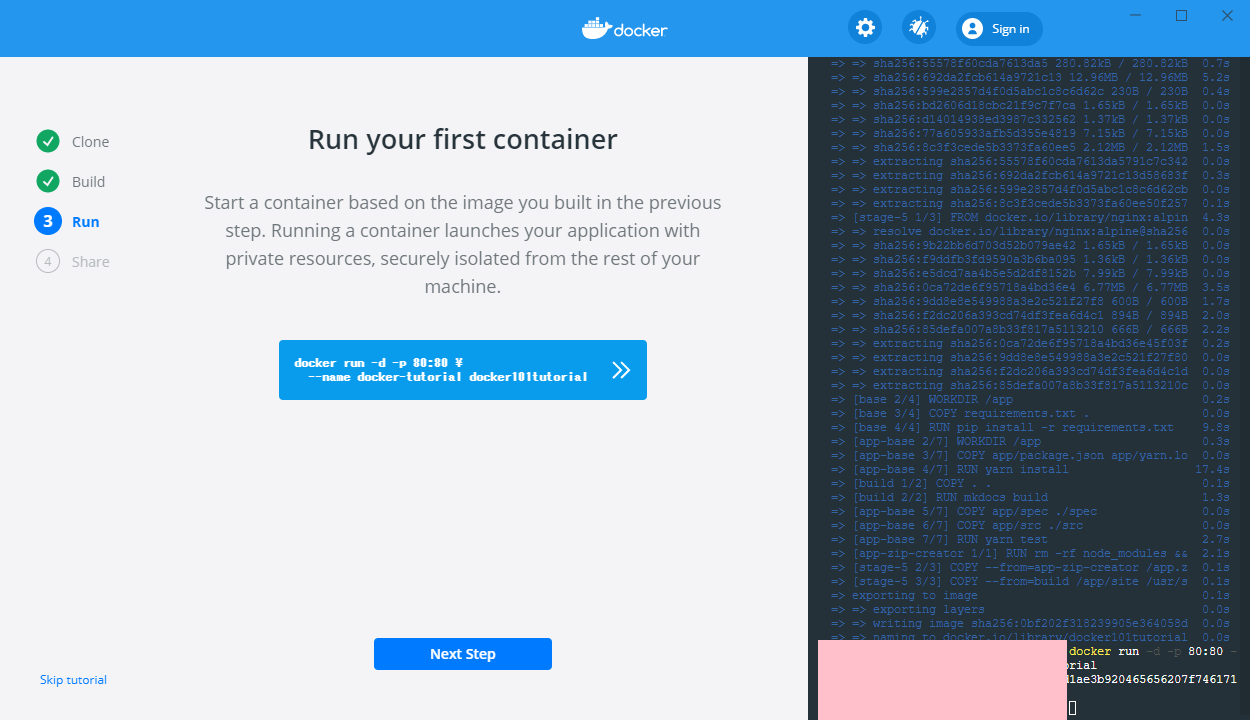This screenshot has height=720, width=1250.
Task: Select the Clone step checkmark
Action: 48,141
